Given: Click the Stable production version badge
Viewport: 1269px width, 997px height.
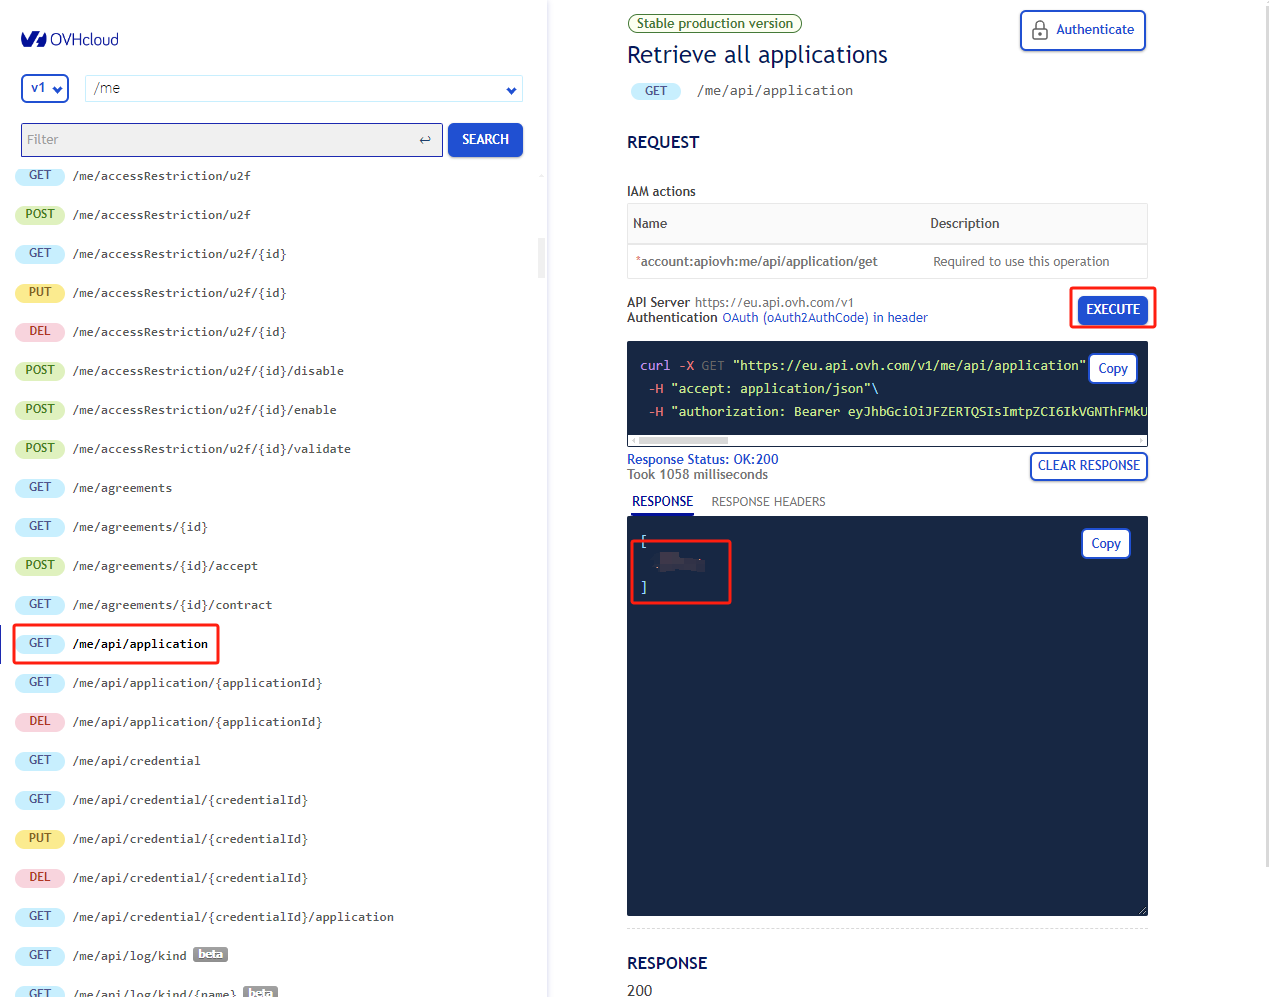Looking at the screenshot, I should (715, 23).
